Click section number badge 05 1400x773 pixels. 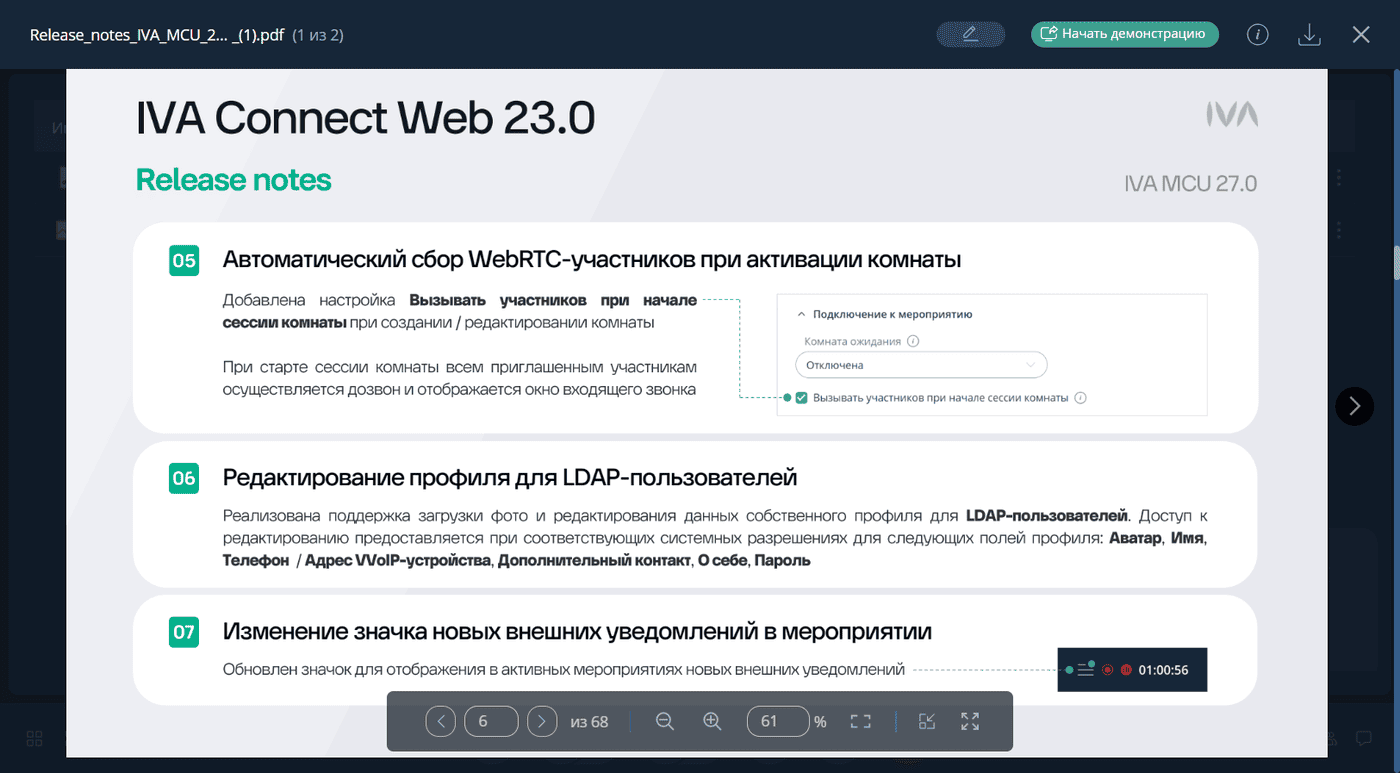[x=184, y=262]
